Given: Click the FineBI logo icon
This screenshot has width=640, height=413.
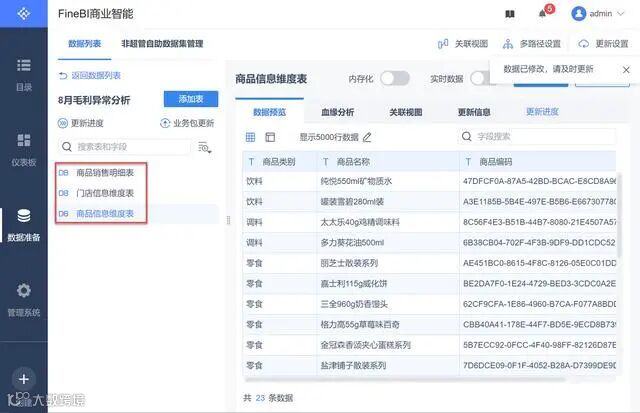Looking at the screenshot, I should [24, 13].
